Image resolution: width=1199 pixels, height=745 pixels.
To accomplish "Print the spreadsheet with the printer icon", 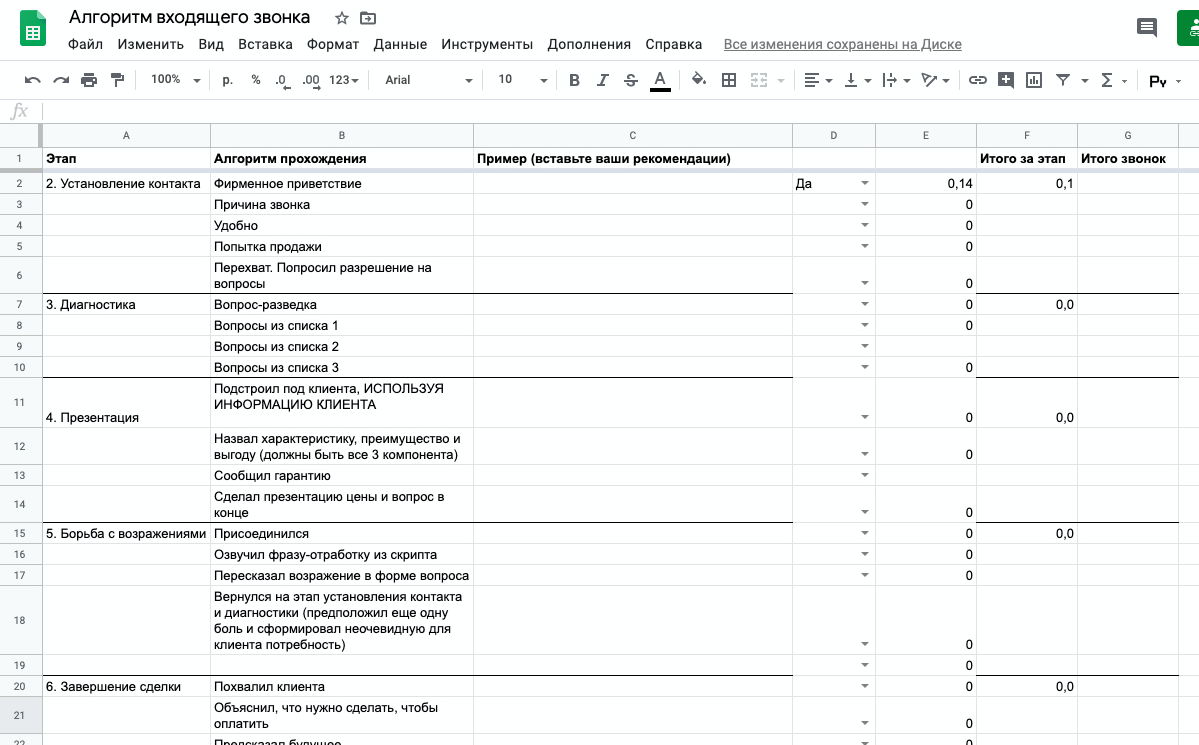I will [89, 80].
